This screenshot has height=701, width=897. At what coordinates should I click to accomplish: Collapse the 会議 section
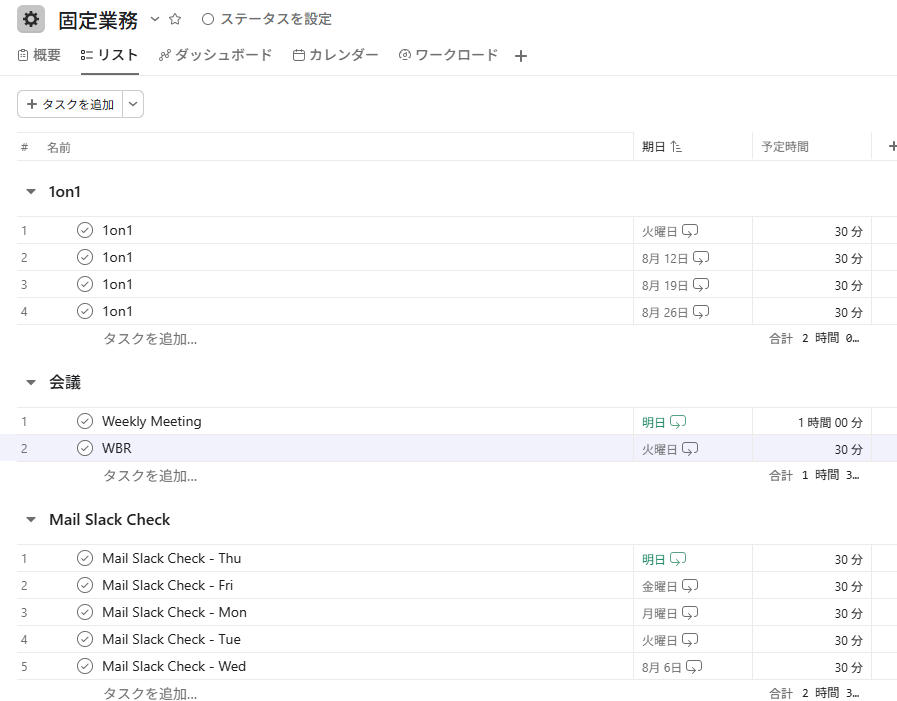pos(31,383)
